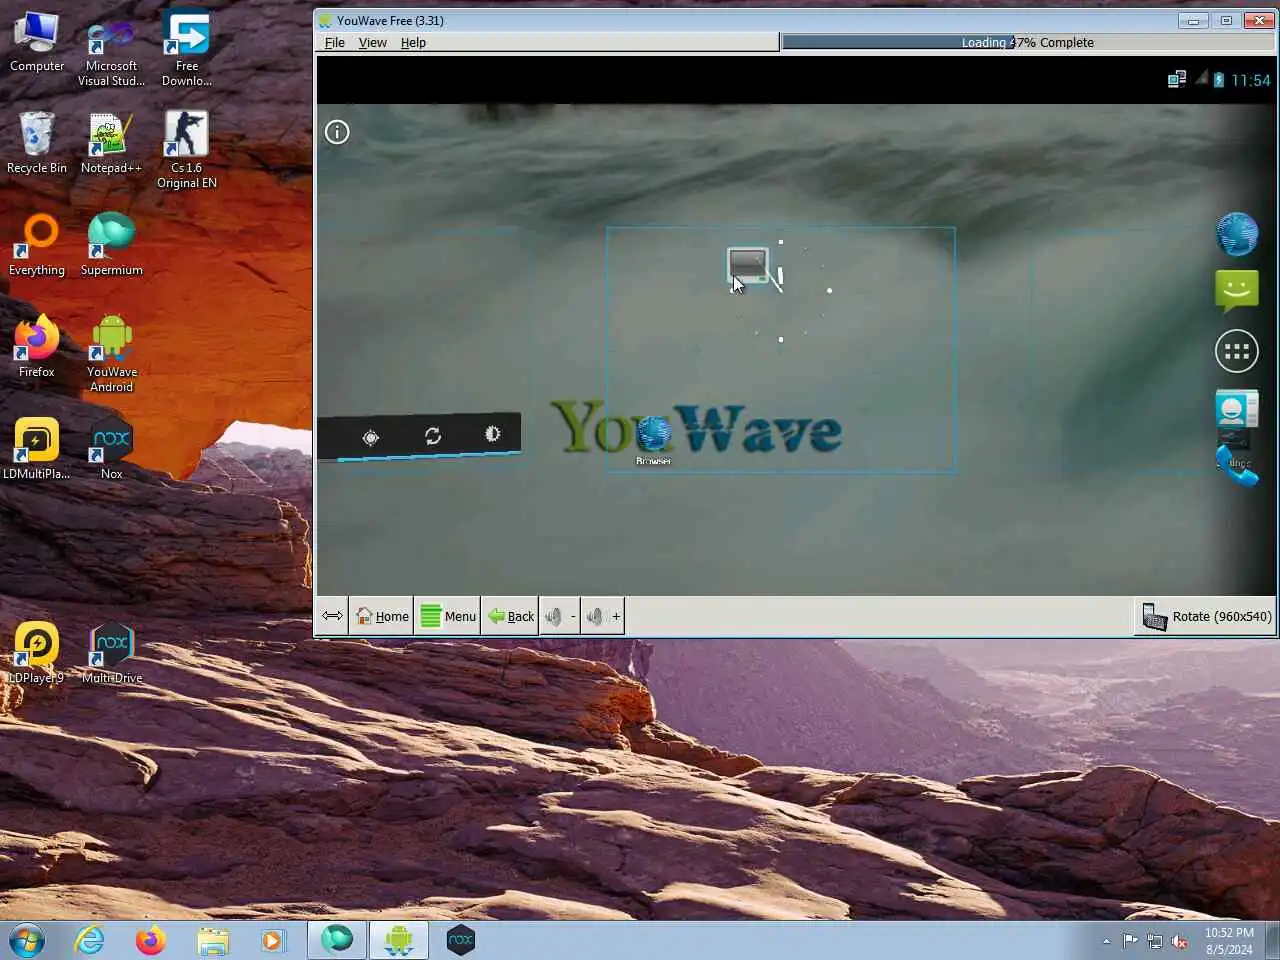
Task: Click the Back arrow button in the YouWave toolbar
Action: tap(510, 616)
